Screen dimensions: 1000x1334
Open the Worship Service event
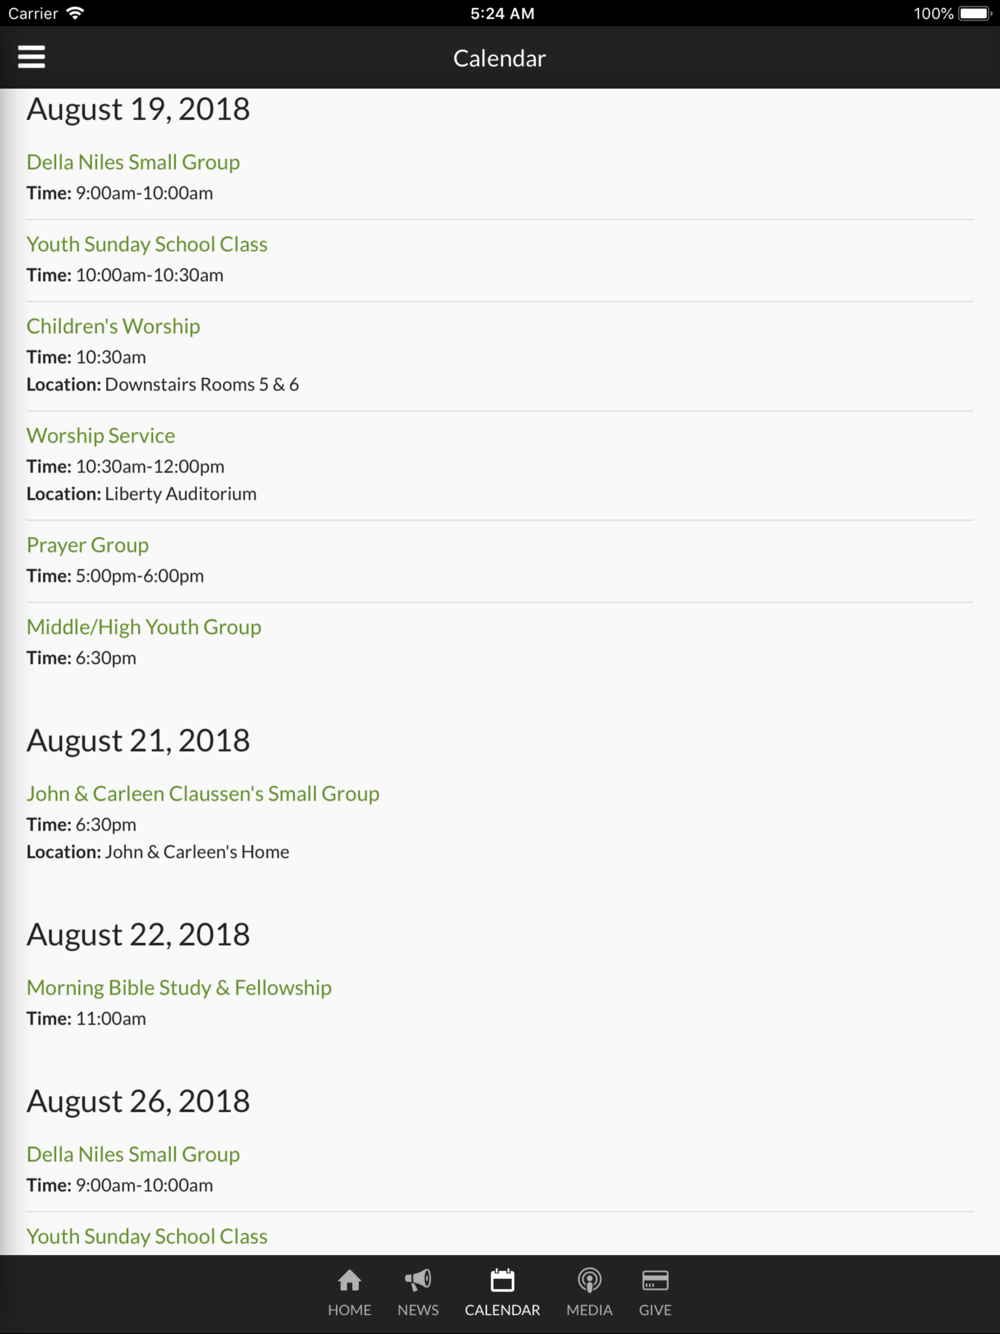pyautogui.click(x=101, y=435)
